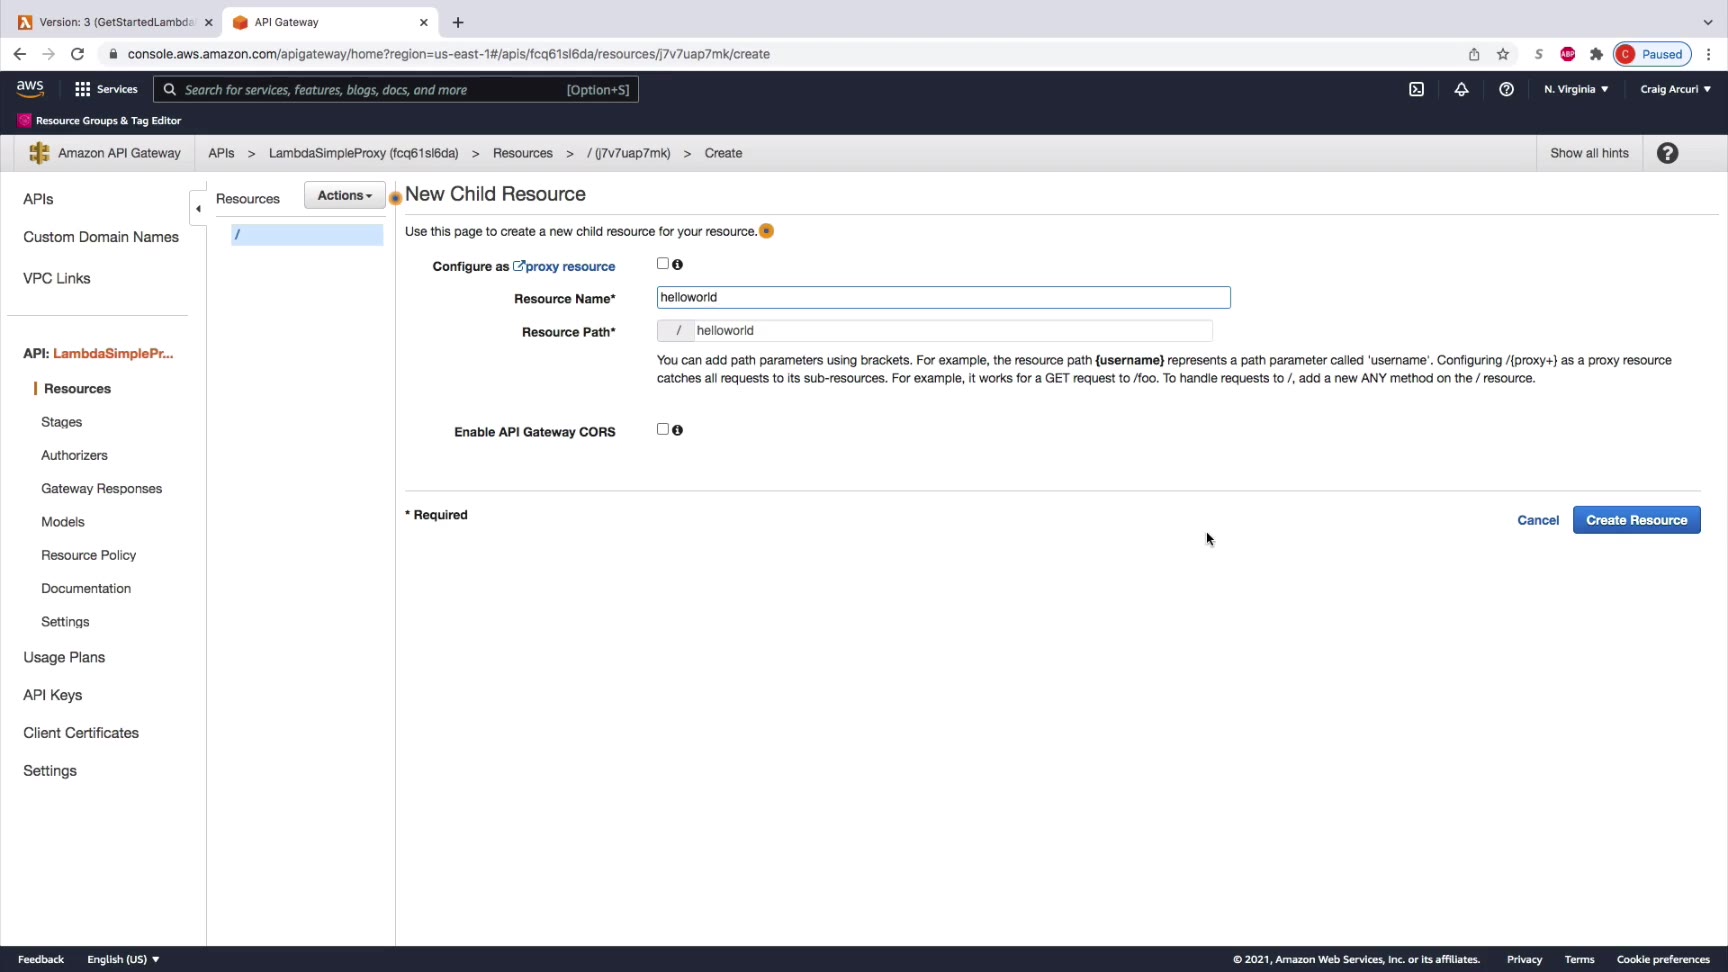Click the hint dot next to Actions
This screenshot has width=1728, height=972.
pos(395,198)
